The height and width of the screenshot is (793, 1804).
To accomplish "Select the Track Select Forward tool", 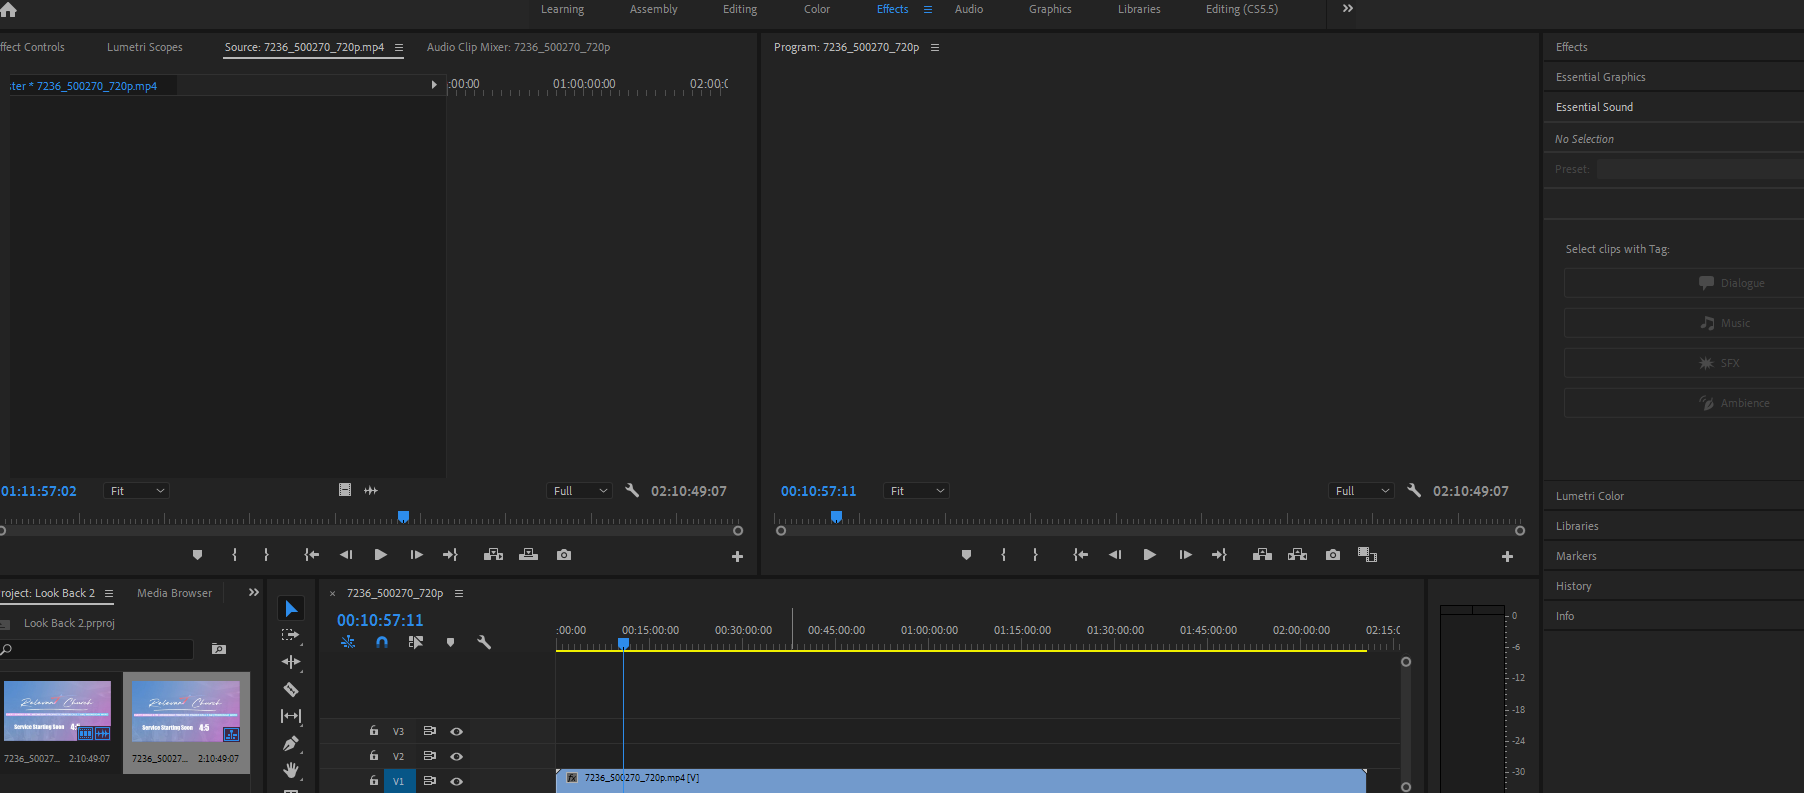I will pos(291,635).
